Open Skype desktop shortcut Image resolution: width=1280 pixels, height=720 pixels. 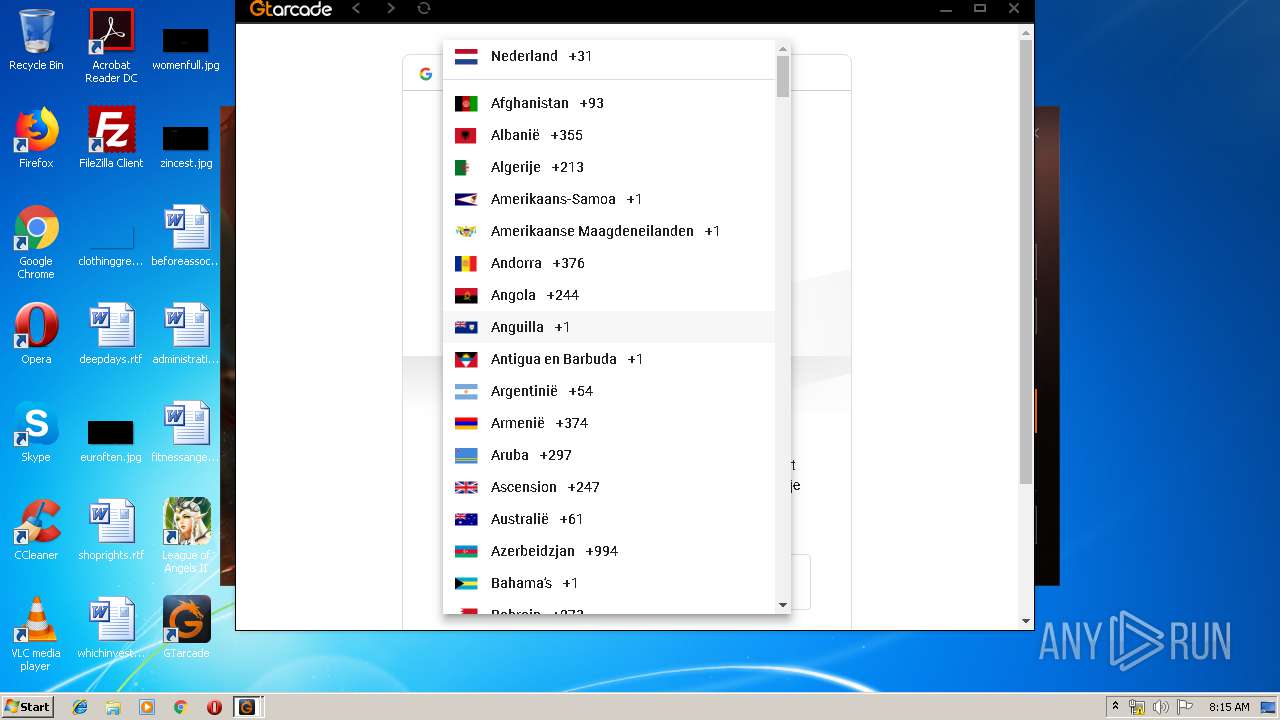[x=36, y=432]
